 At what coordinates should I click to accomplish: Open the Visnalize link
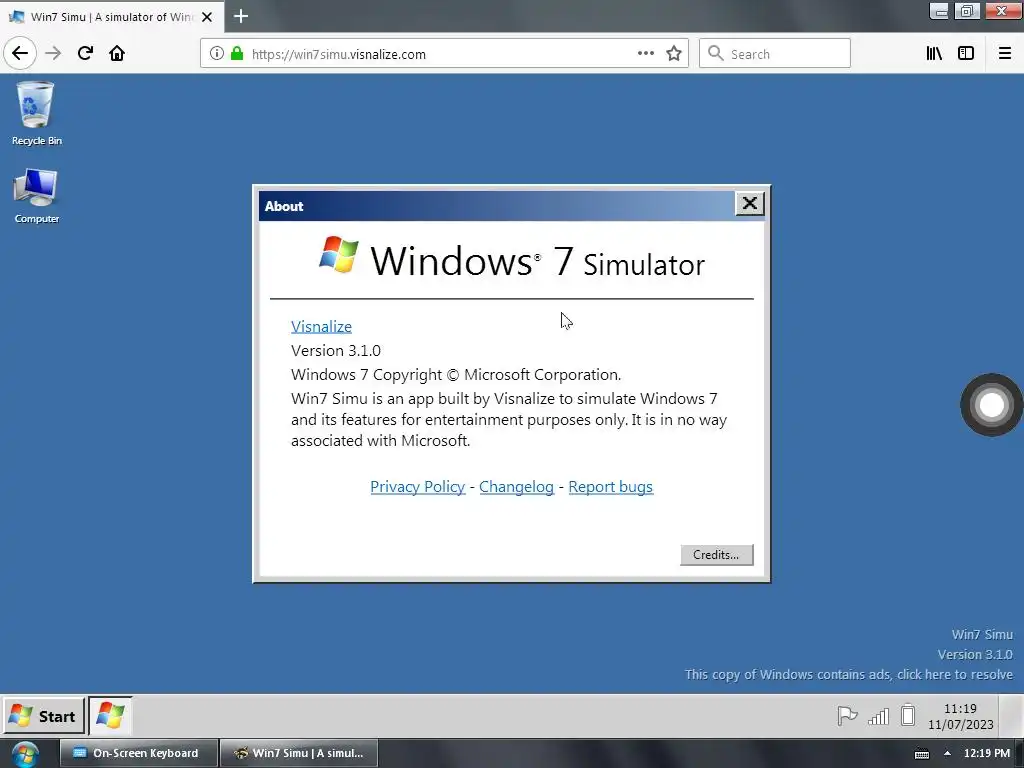(x=321, y=327)
